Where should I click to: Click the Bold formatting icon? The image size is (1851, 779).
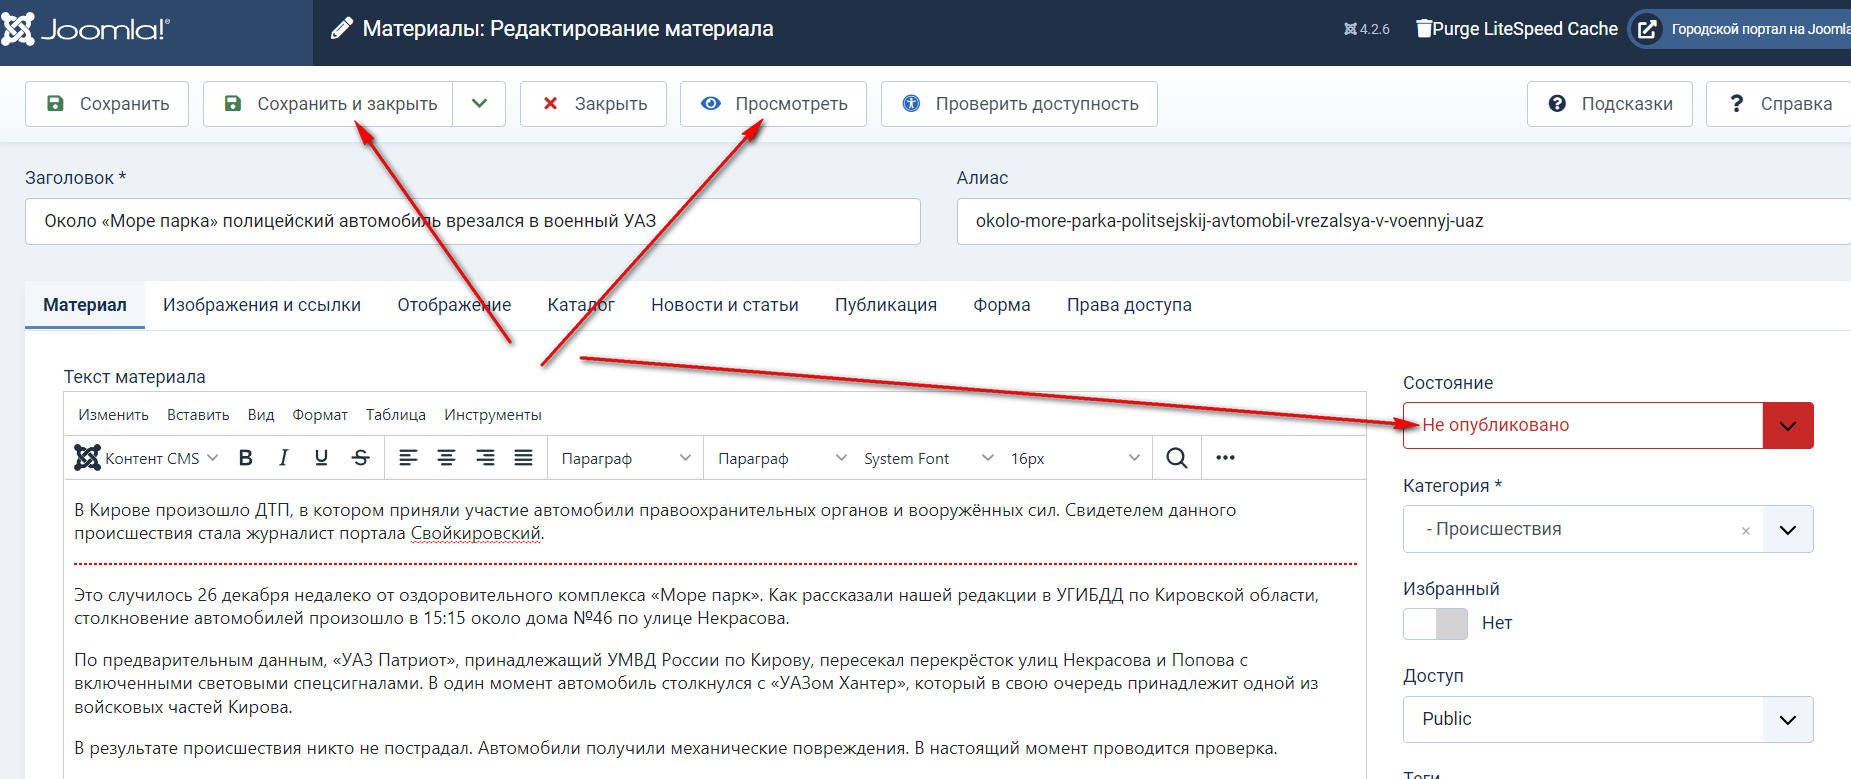246,458
